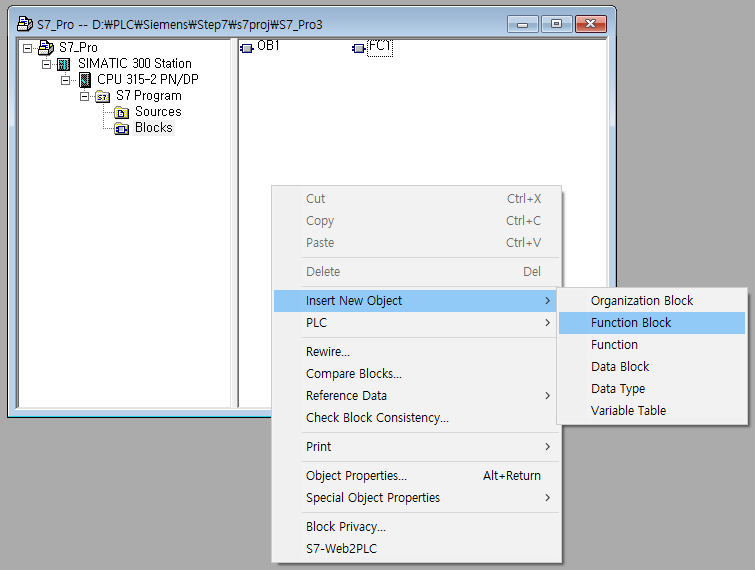Click the Blocks folder icon
The image size is (755, 570).
tap(121, 129)
